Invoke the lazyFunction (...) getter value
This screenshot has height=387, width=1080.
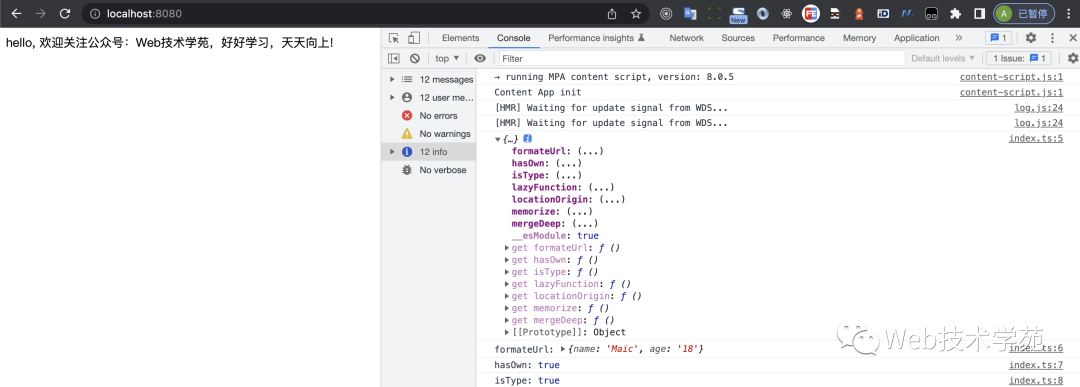(601, 187)
